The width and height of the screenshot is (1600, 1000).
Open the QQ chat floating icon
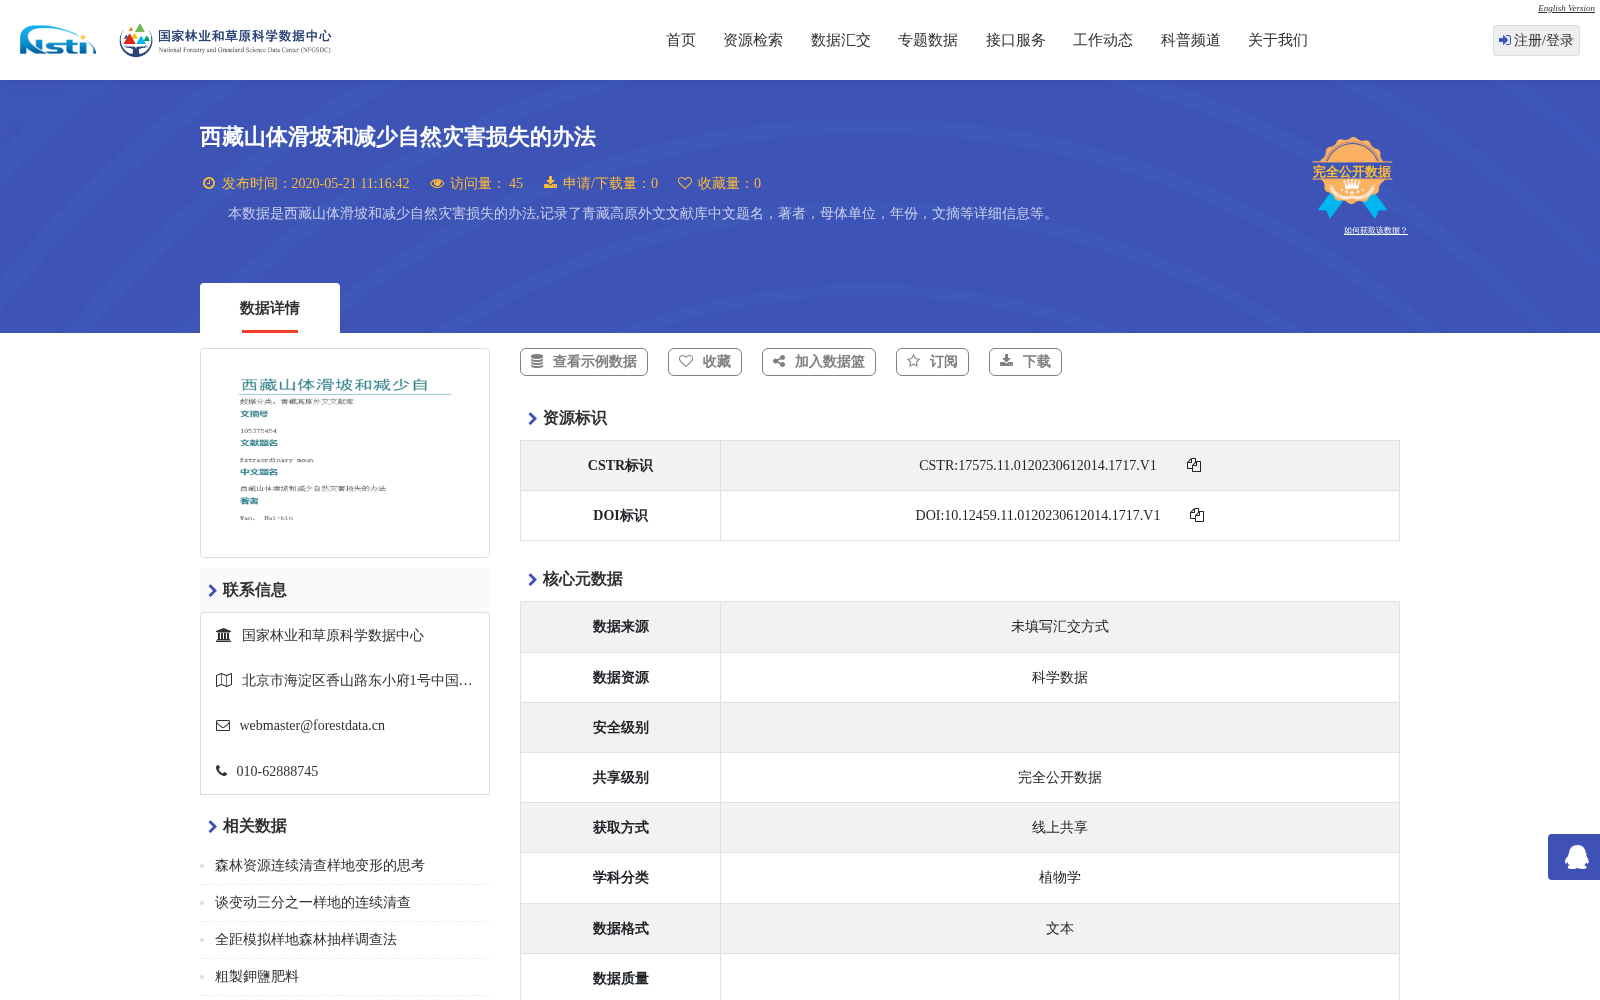(x=1576, y=857)
